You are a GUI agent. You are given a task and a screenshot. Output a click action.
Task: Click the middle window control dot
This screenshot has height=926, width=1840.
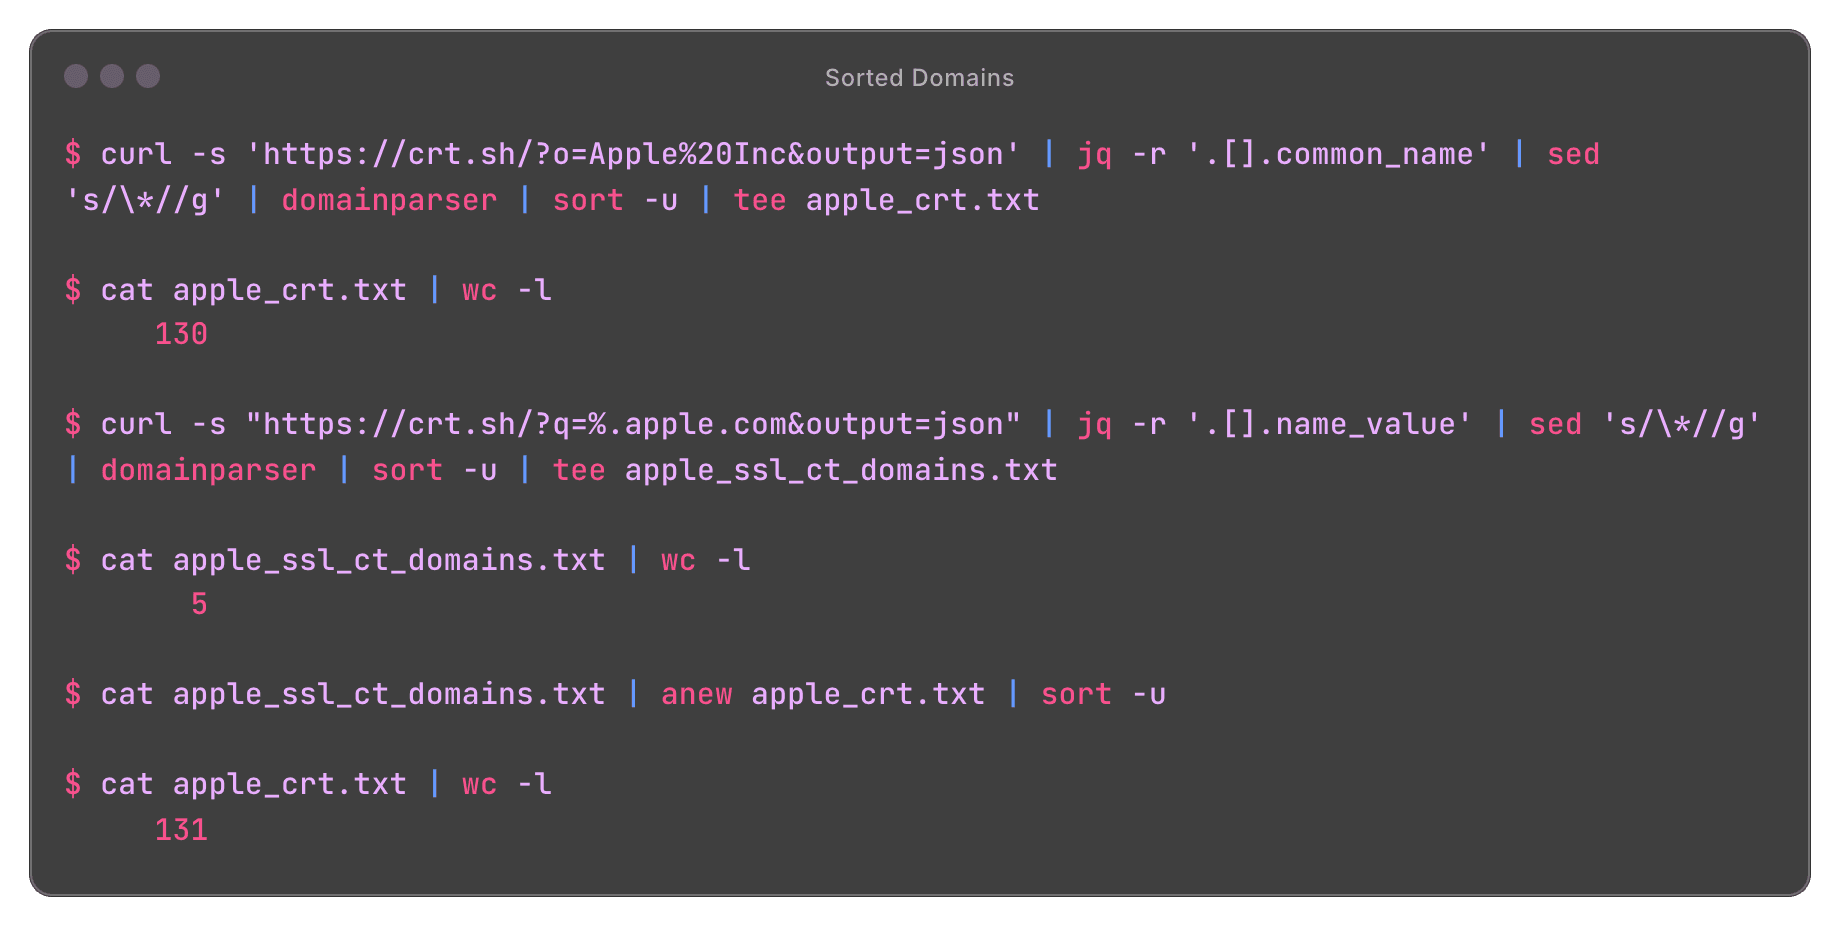[112, 76]
